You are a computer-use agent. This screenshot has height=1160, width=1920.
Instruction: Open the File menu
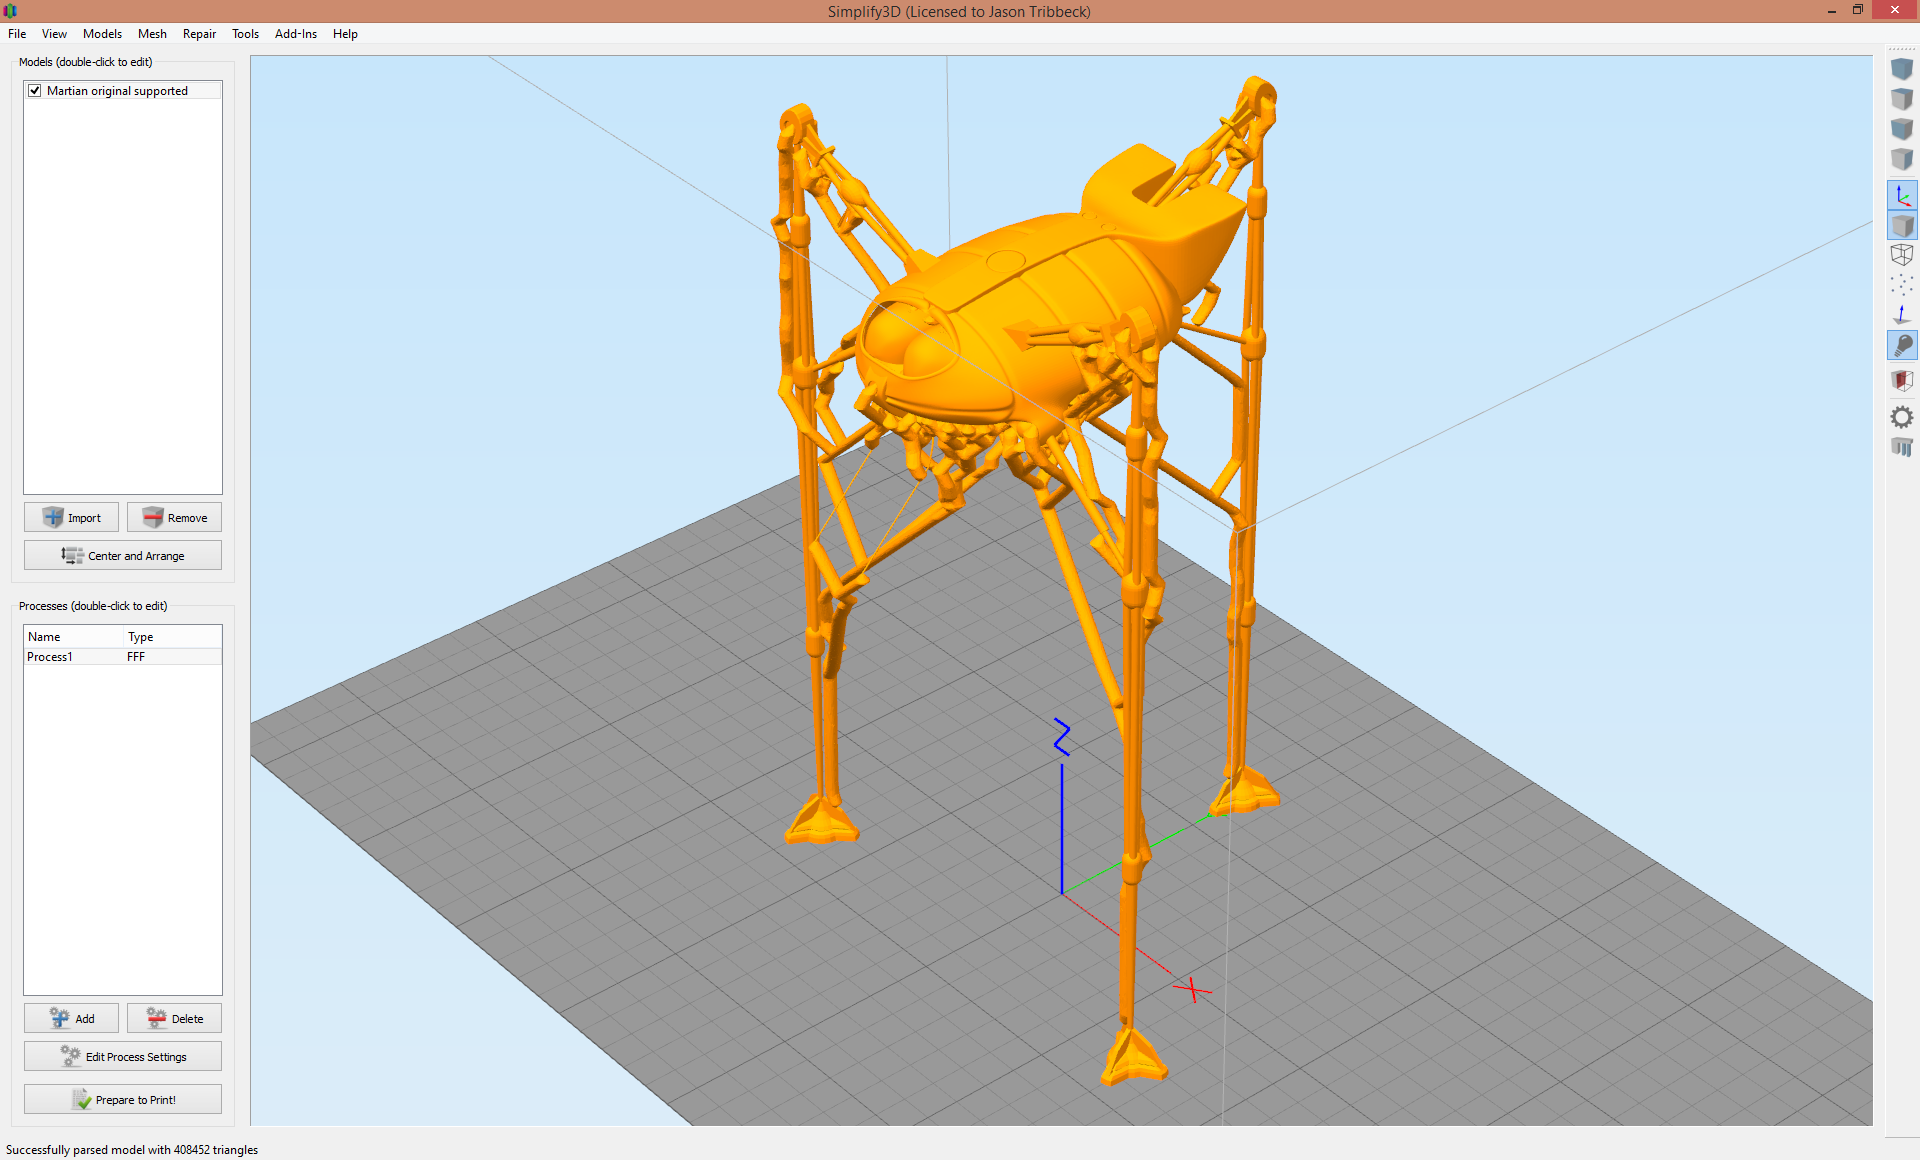[17, 34]
